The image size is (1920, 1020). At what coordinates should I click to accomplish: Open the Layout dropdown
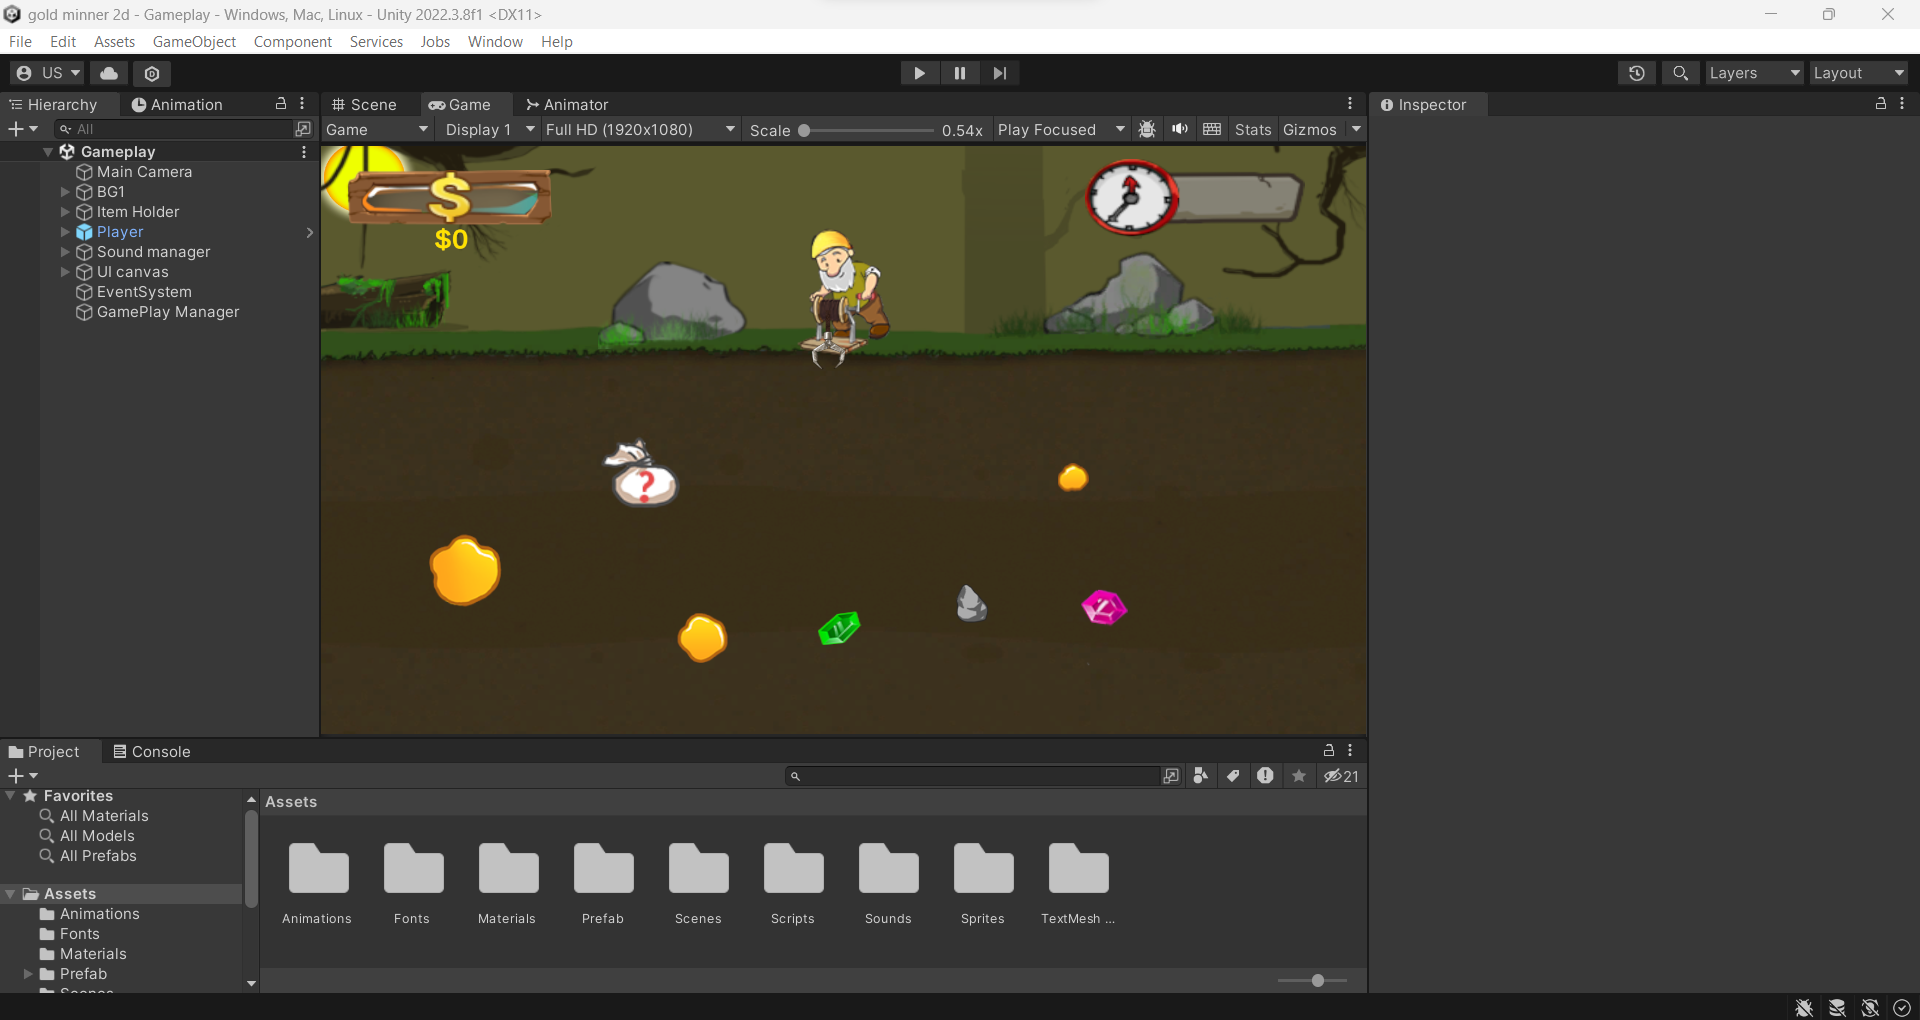coord(1858,73)
